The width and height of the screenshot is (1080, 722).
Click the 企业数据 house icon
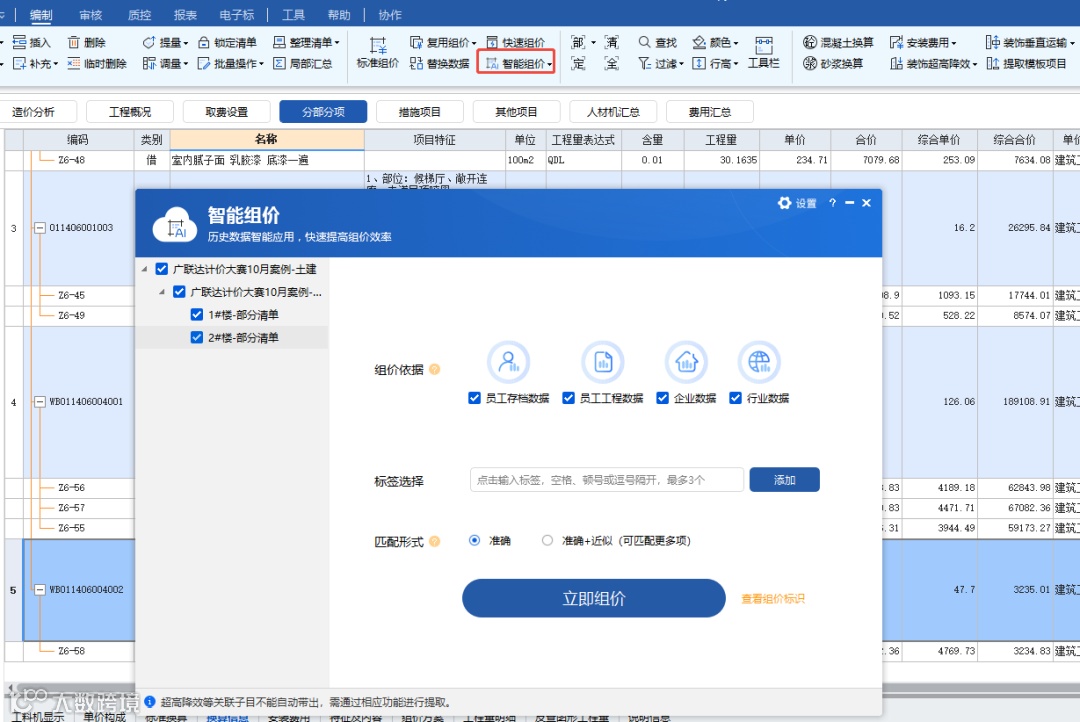point(686,362)
